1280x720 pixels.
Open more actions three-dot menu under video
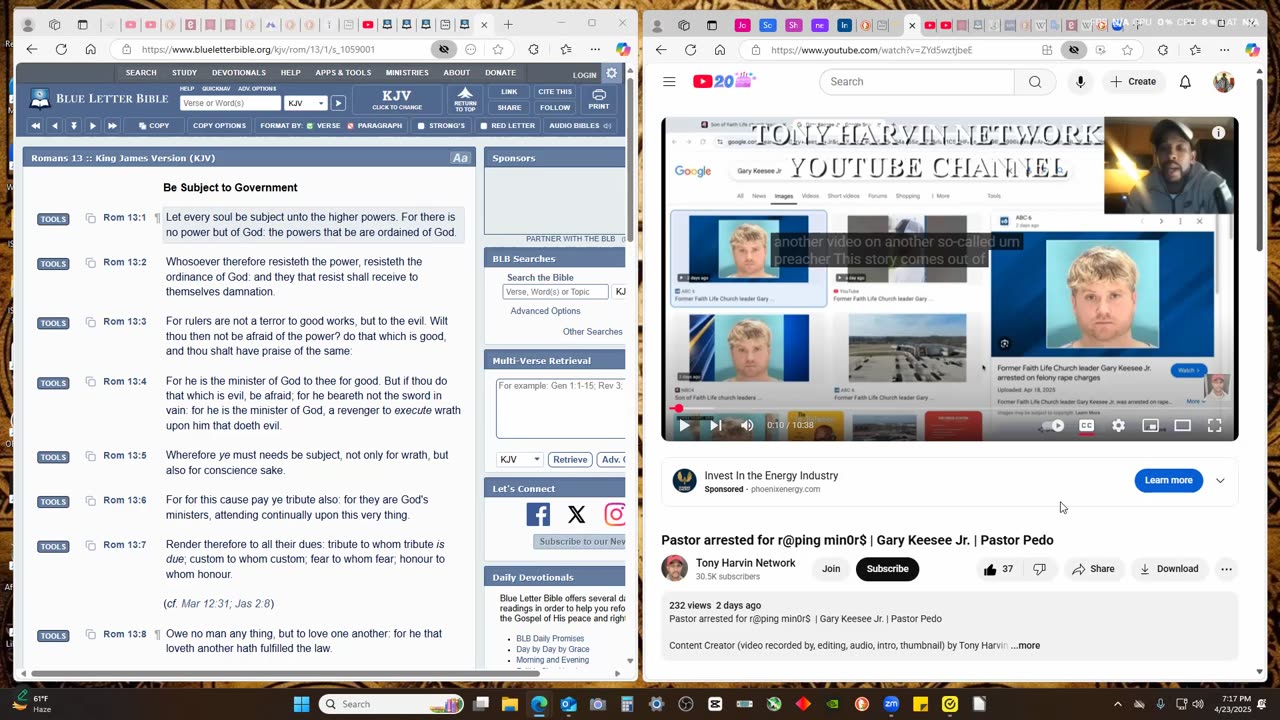[x=1226, y=569]
